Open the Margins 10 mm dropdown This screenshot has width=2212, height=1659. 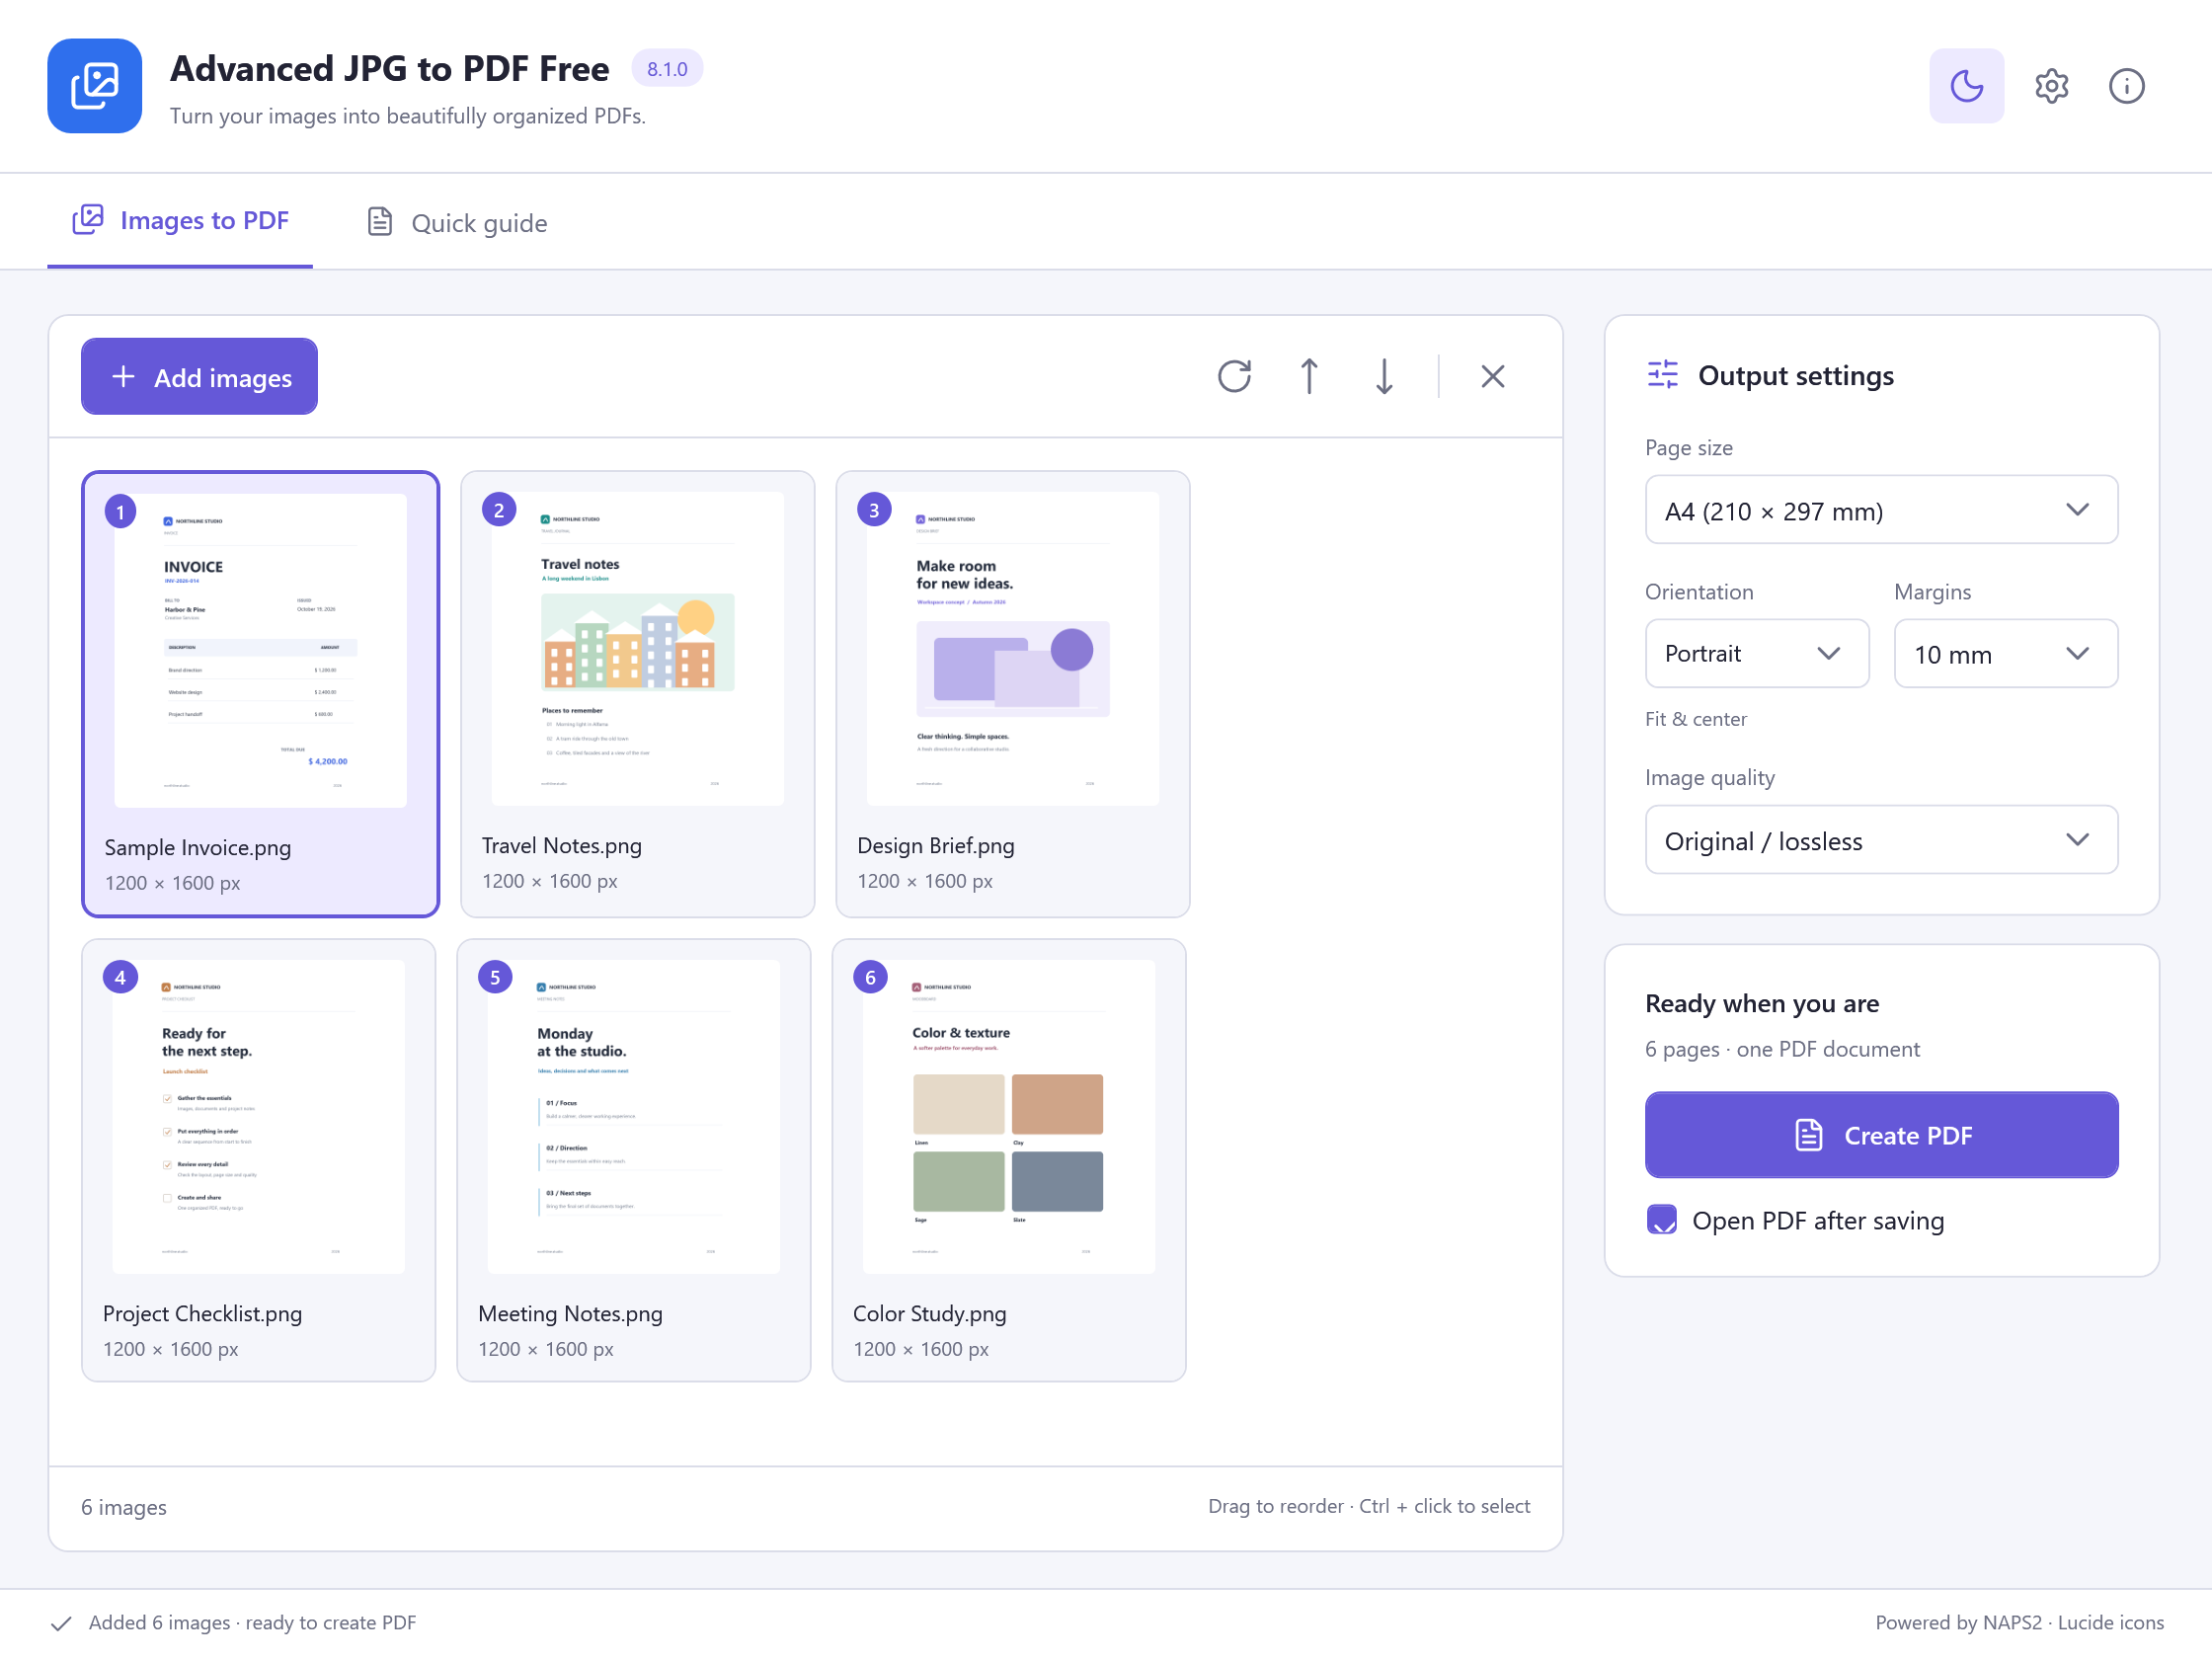2005,654
